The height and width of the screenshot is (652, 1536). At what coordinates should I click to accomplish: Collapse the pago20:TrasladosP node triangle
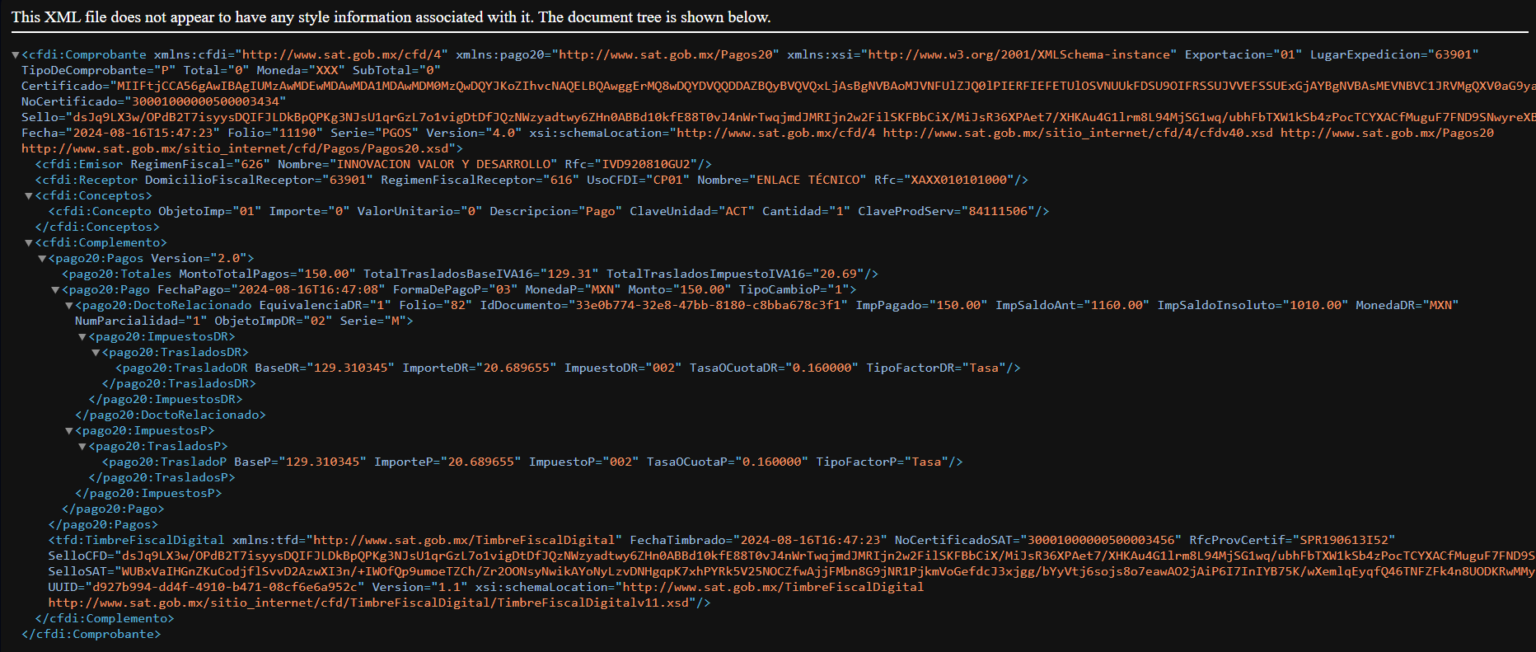click(82, 447)
